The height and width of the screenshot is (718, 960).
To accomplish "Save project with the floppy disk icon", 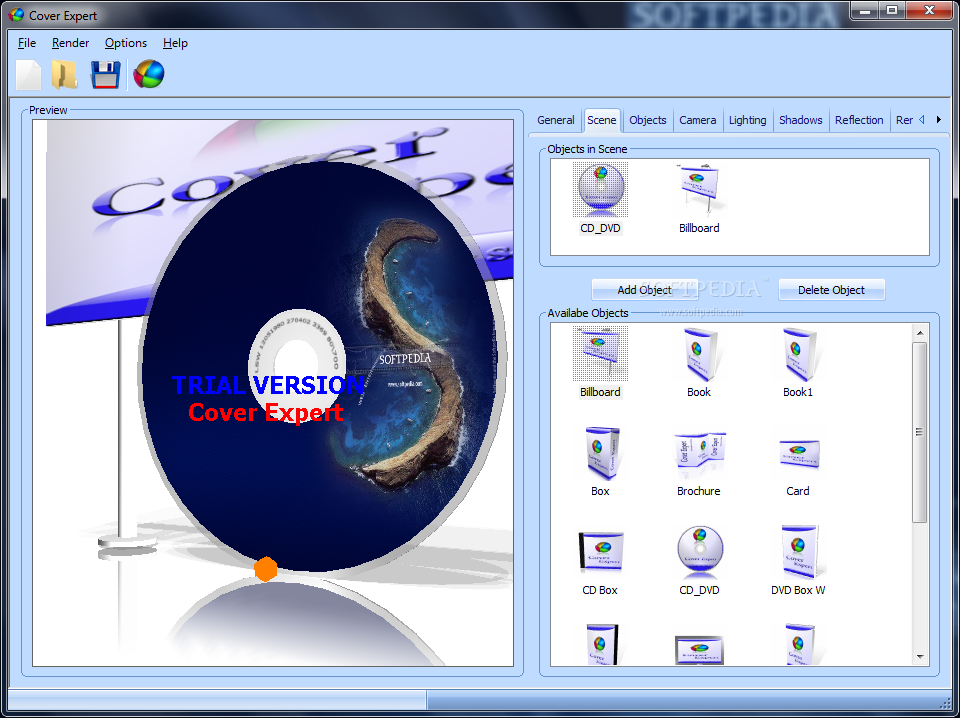I will (x=105, y=75).
